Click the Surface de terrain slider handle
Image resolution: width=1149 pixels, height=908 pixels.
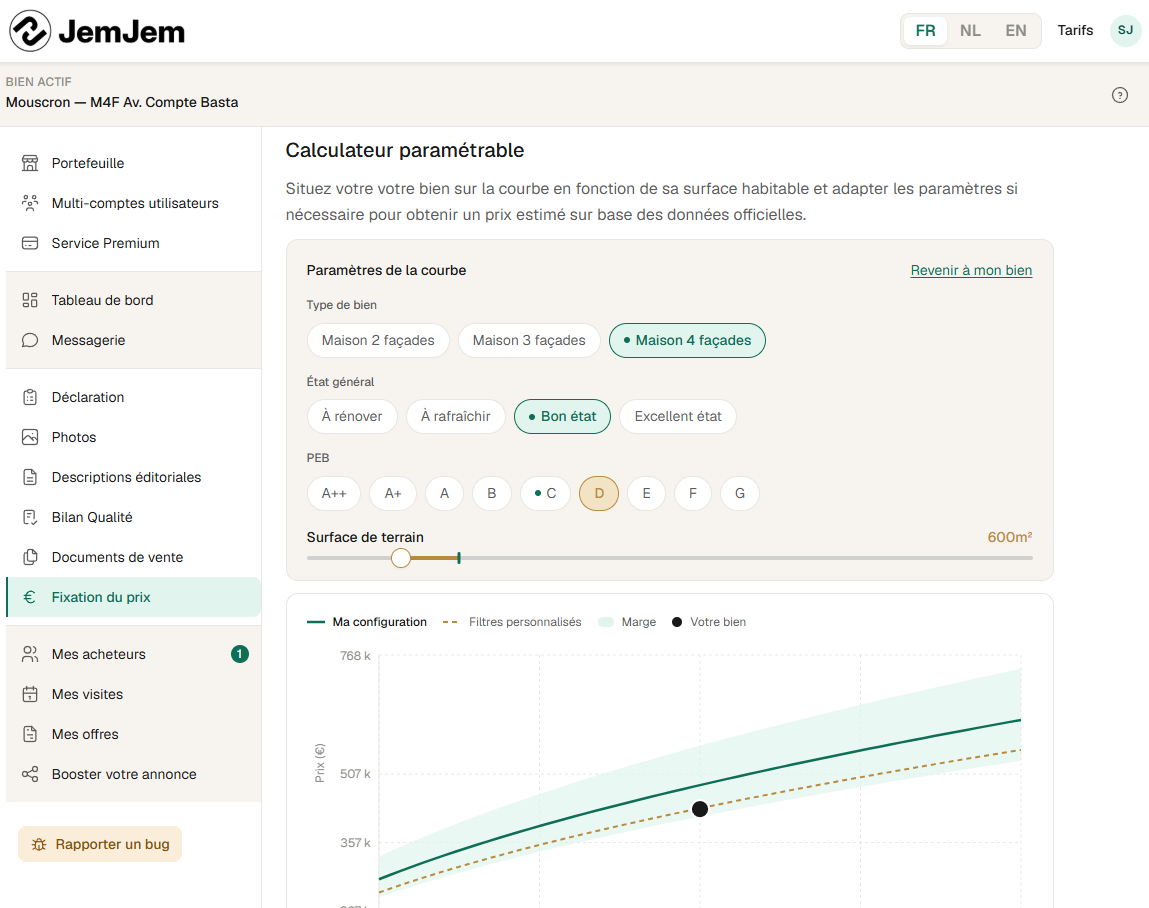tap(401, 558)
